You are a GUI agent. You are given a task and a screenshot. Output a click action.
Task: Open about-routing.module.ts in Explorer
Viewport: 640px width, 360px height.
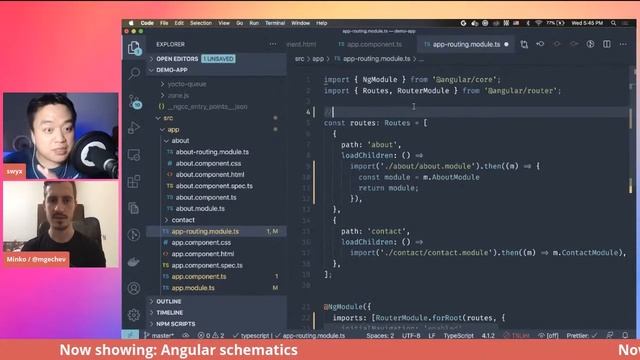click(212, 152)
